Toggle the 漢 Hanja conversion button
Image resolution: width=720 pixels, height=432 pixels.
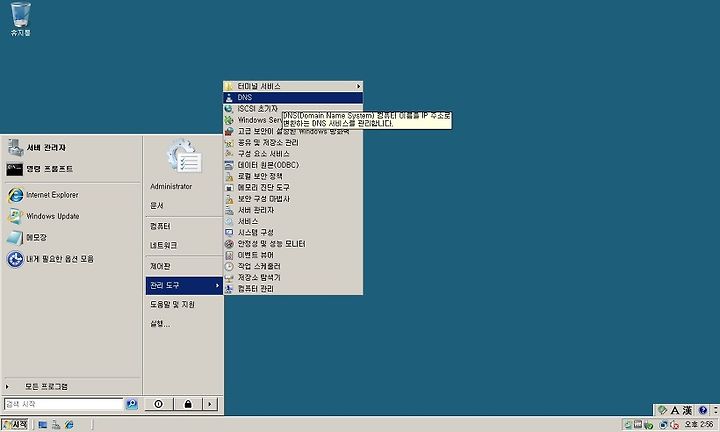pos(687,410)
